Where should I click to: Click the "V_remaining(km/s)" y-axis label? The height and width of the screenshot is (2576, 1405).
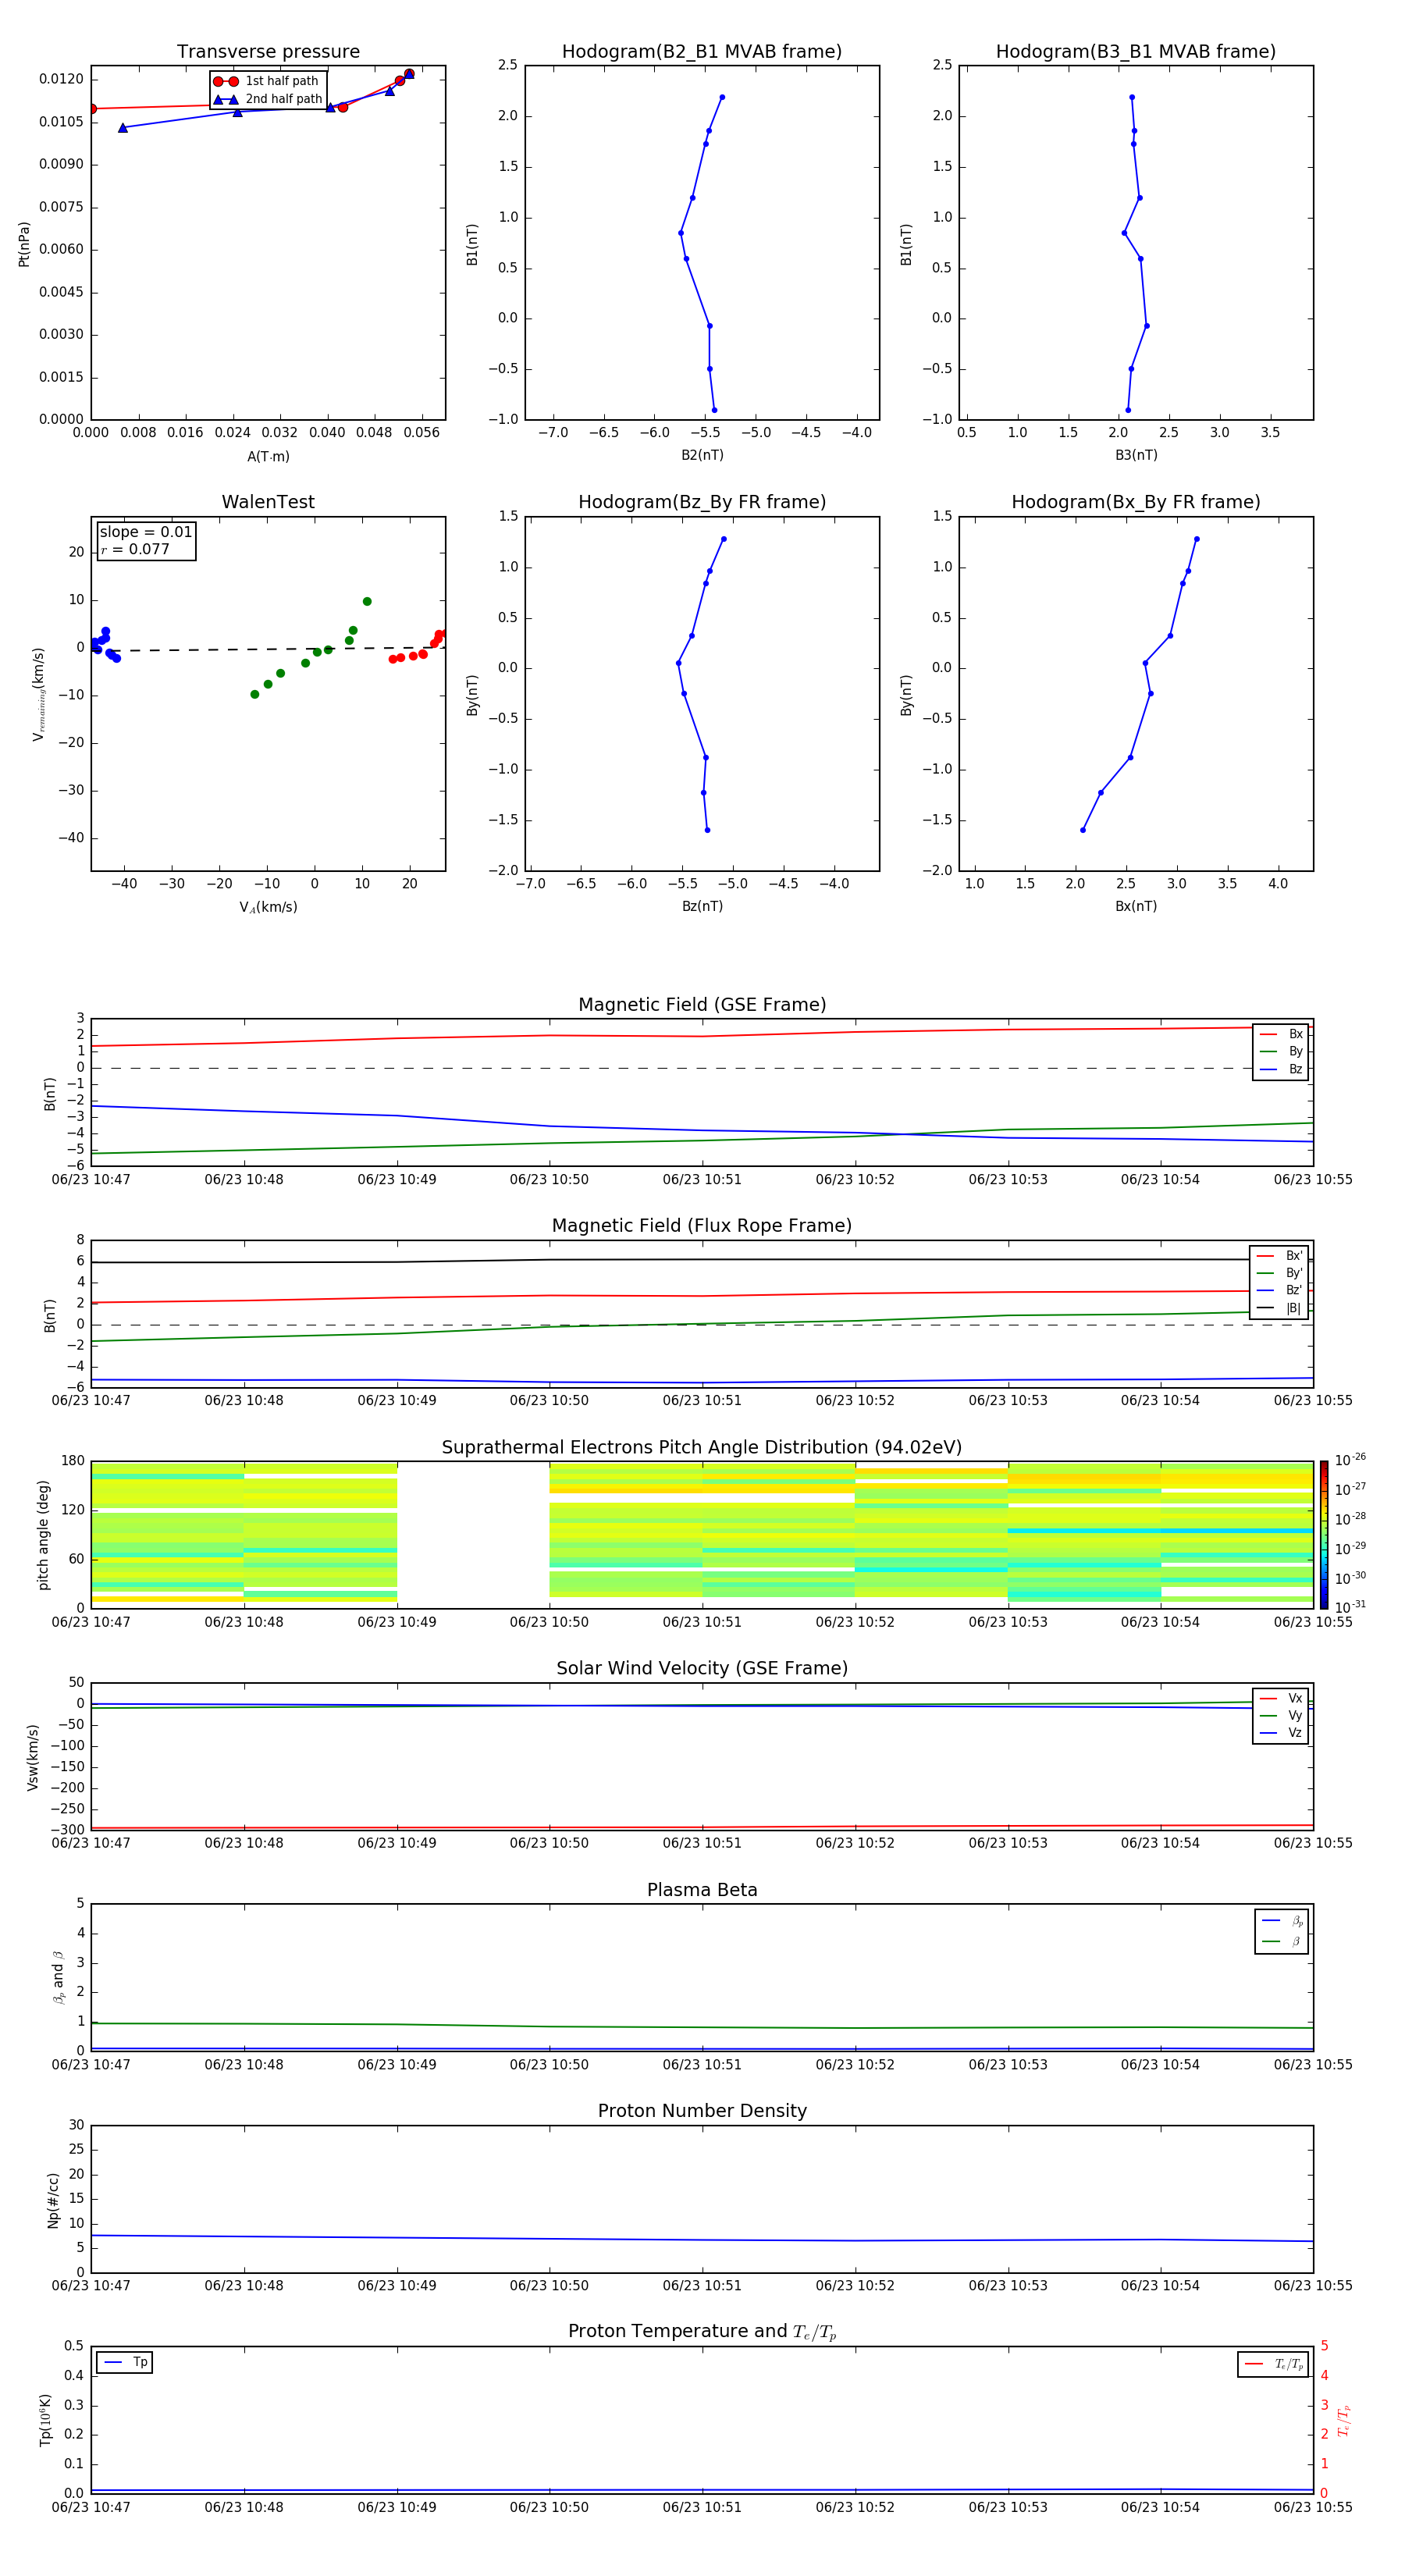38,694
